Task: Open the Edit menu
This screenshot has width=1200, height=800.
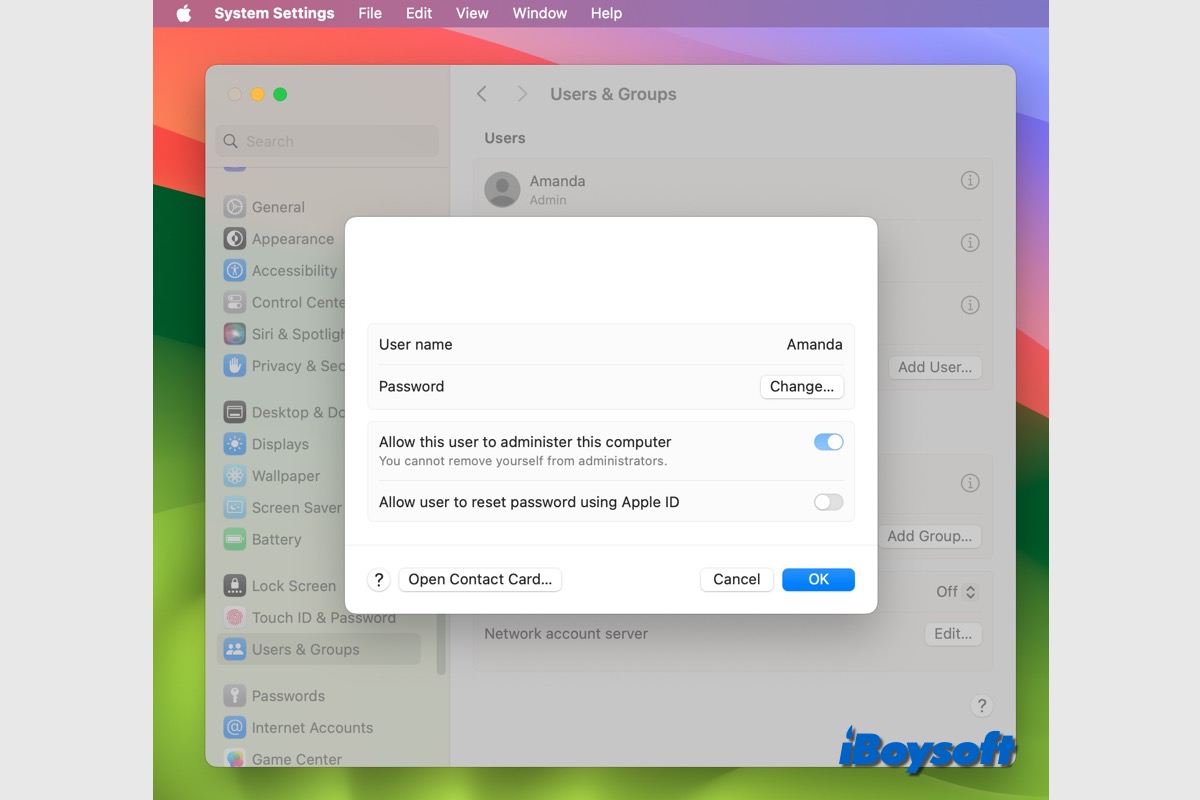Action: [x=419, y=13]
